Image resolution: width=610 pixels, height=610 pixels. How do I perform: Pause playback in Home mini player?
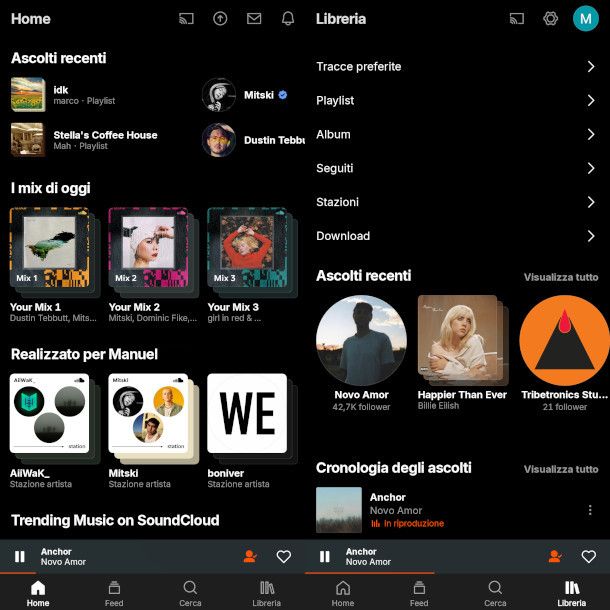click(19, 556)
